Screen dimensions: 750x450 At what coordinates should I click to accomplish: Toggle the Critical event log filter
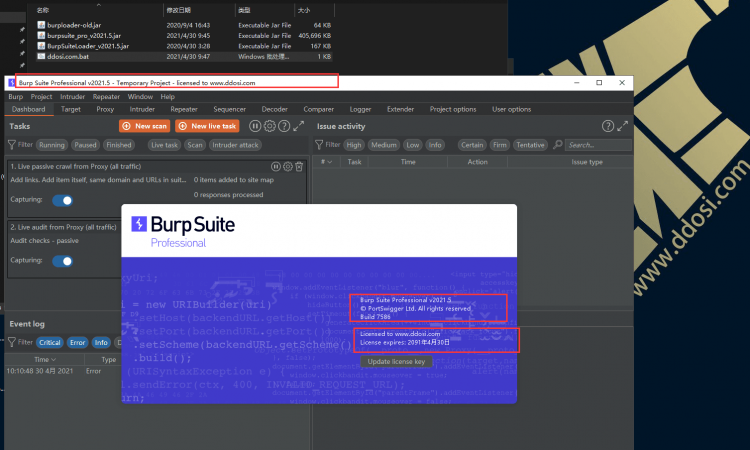tap(50, 342)
